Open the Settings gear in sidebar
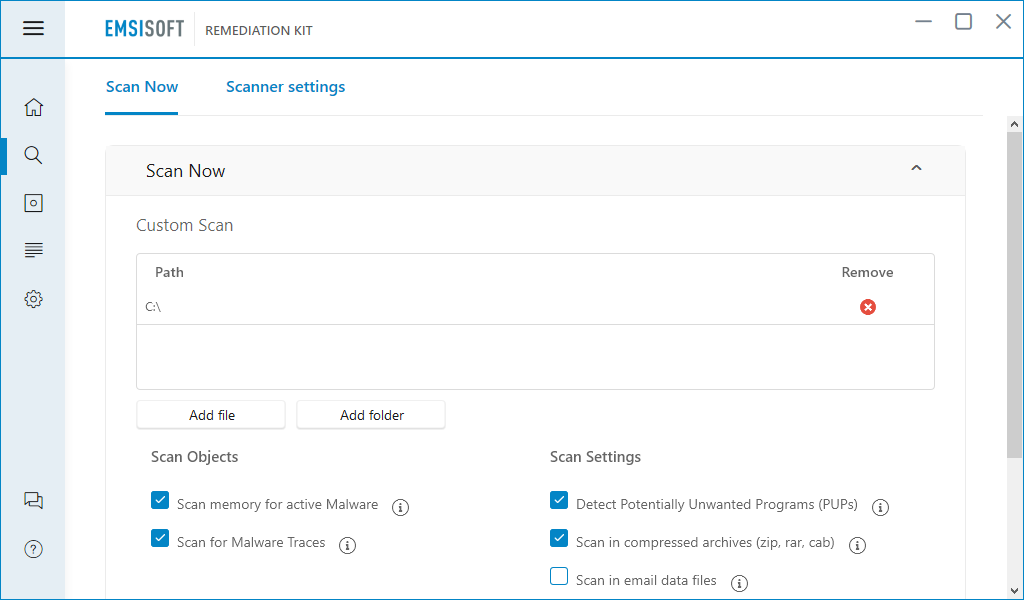Image resolution: width=1024 pixels, height=600 pixels. [33, 299]
